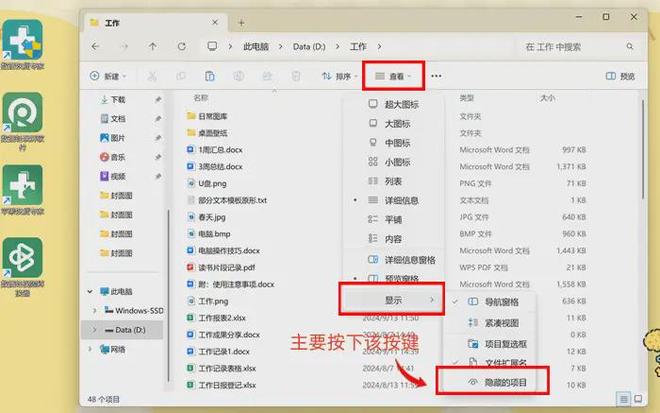Collapse 此电脑 in navigation tree
660x413 pixels.
90,291
